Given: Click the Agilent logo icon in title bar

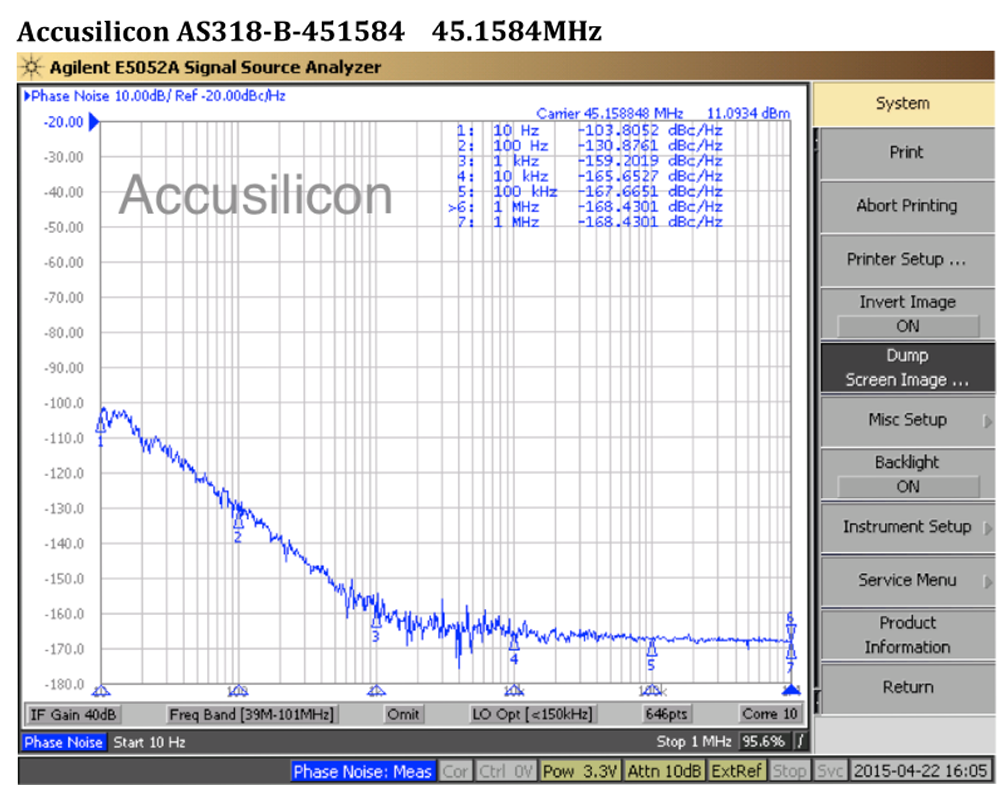Looking at the screenshot, I should [31, 67].
